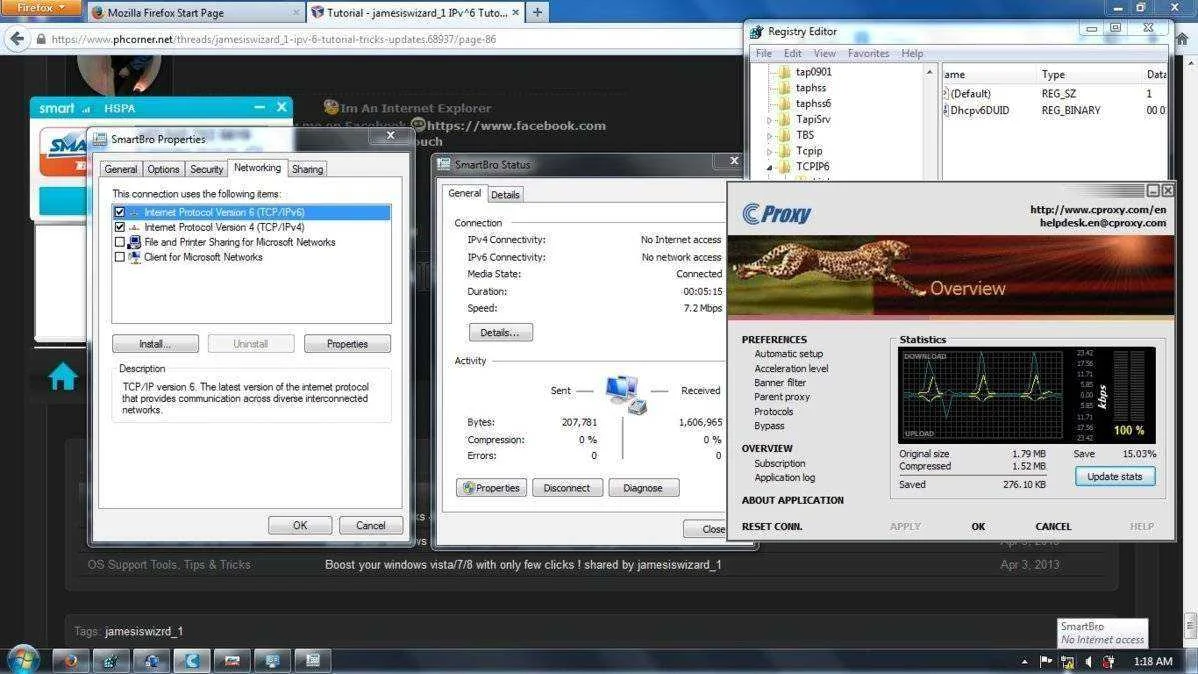The width and height of the screenshot is (1198, 674).
Task: Open the Favorites menu in Registry Editor
Action: [868, 53]
